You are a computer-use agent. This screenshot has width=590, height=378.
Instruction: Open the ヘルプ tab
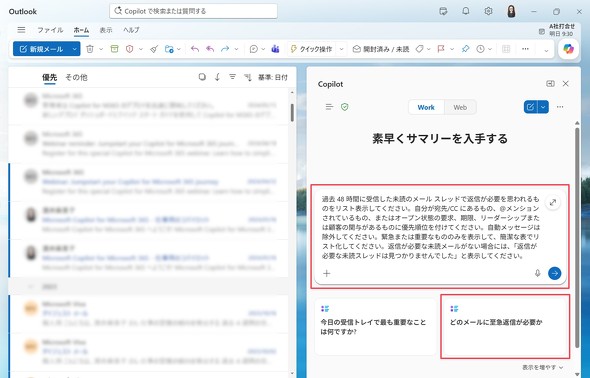tap(131, 30)
